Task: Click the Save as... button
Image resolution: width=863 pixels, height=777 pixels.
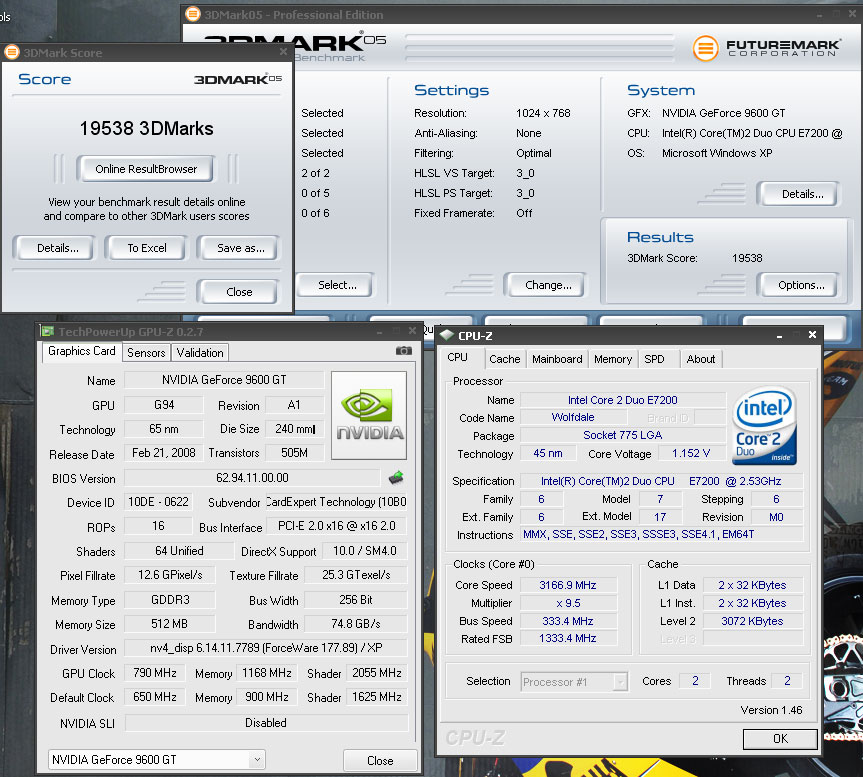Action: (x=241, y=248)
